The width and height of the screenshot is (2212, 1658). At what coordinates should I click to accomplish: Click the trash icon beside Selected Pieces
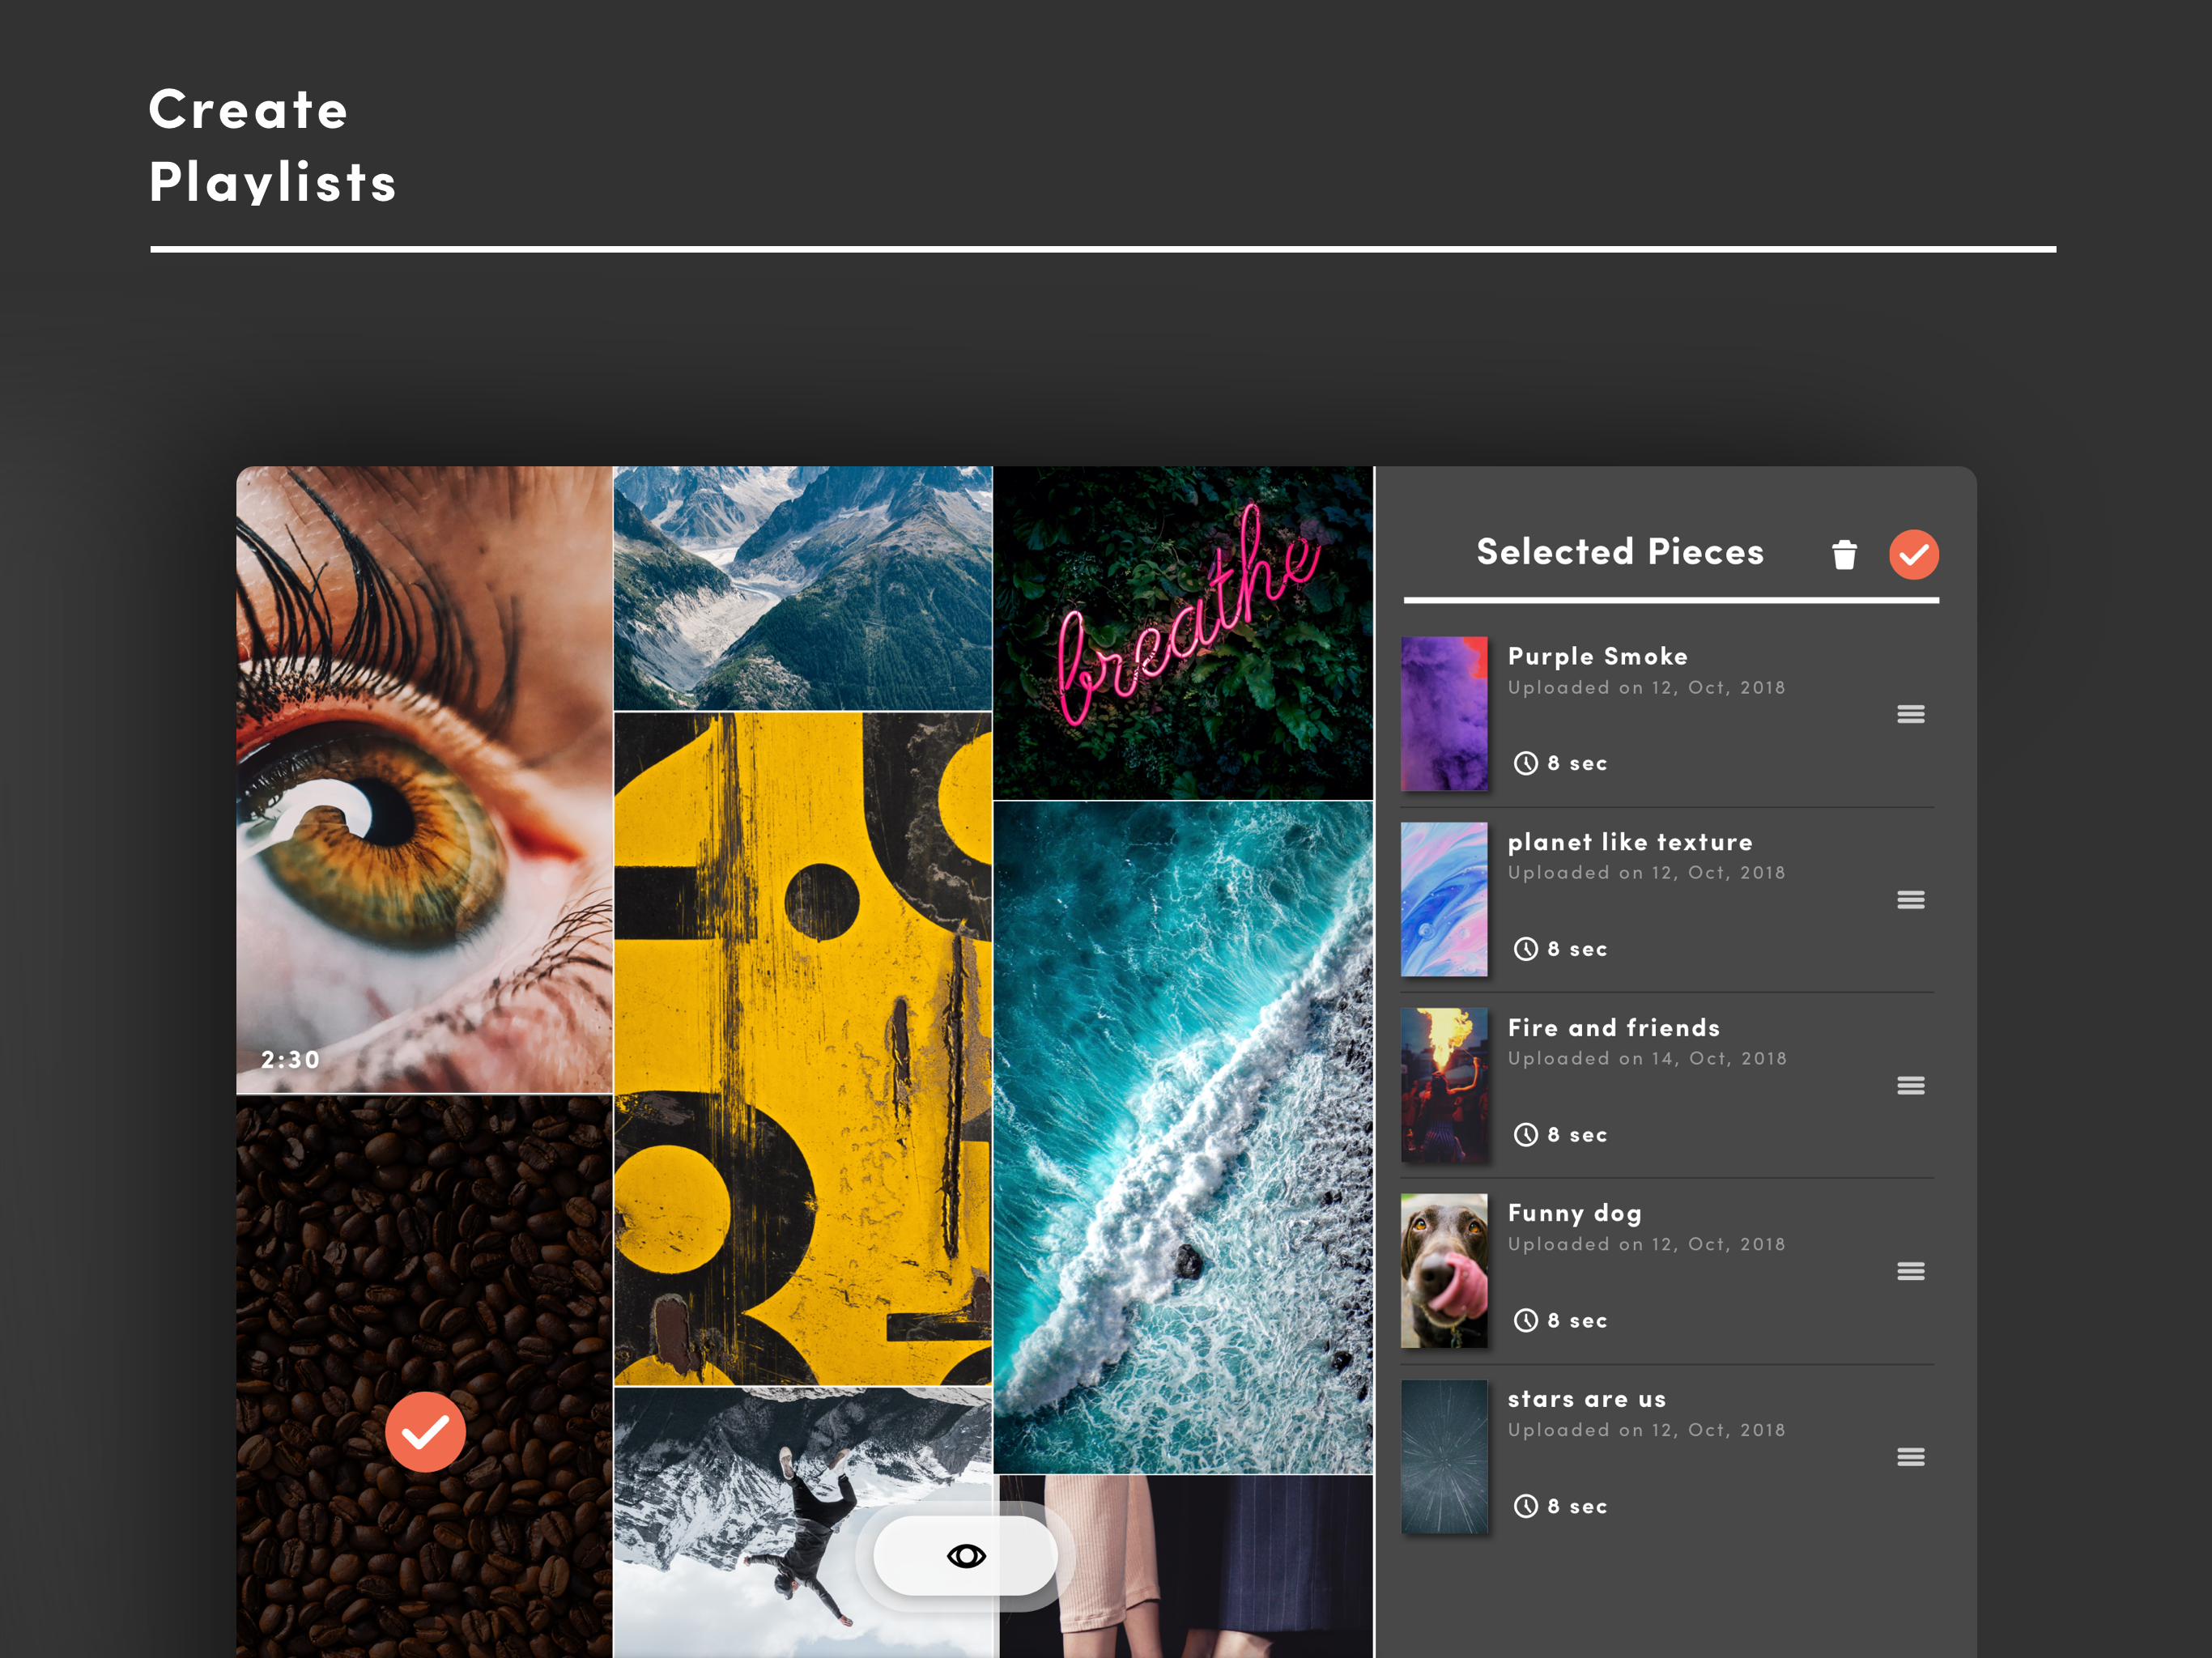(1844, 554)
